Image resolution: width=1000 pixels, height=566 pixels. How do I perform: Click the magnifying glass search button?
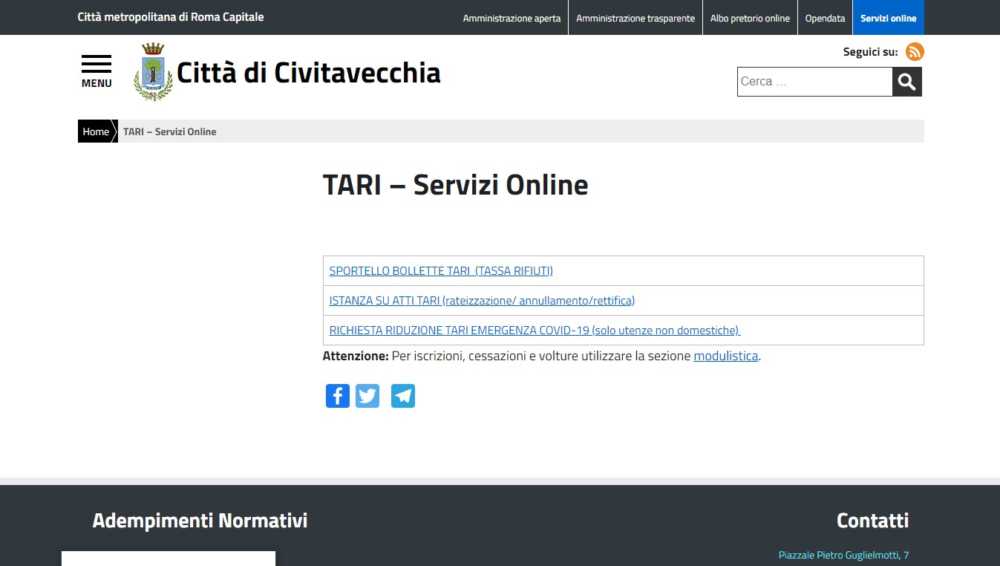[x=907, y=82]
